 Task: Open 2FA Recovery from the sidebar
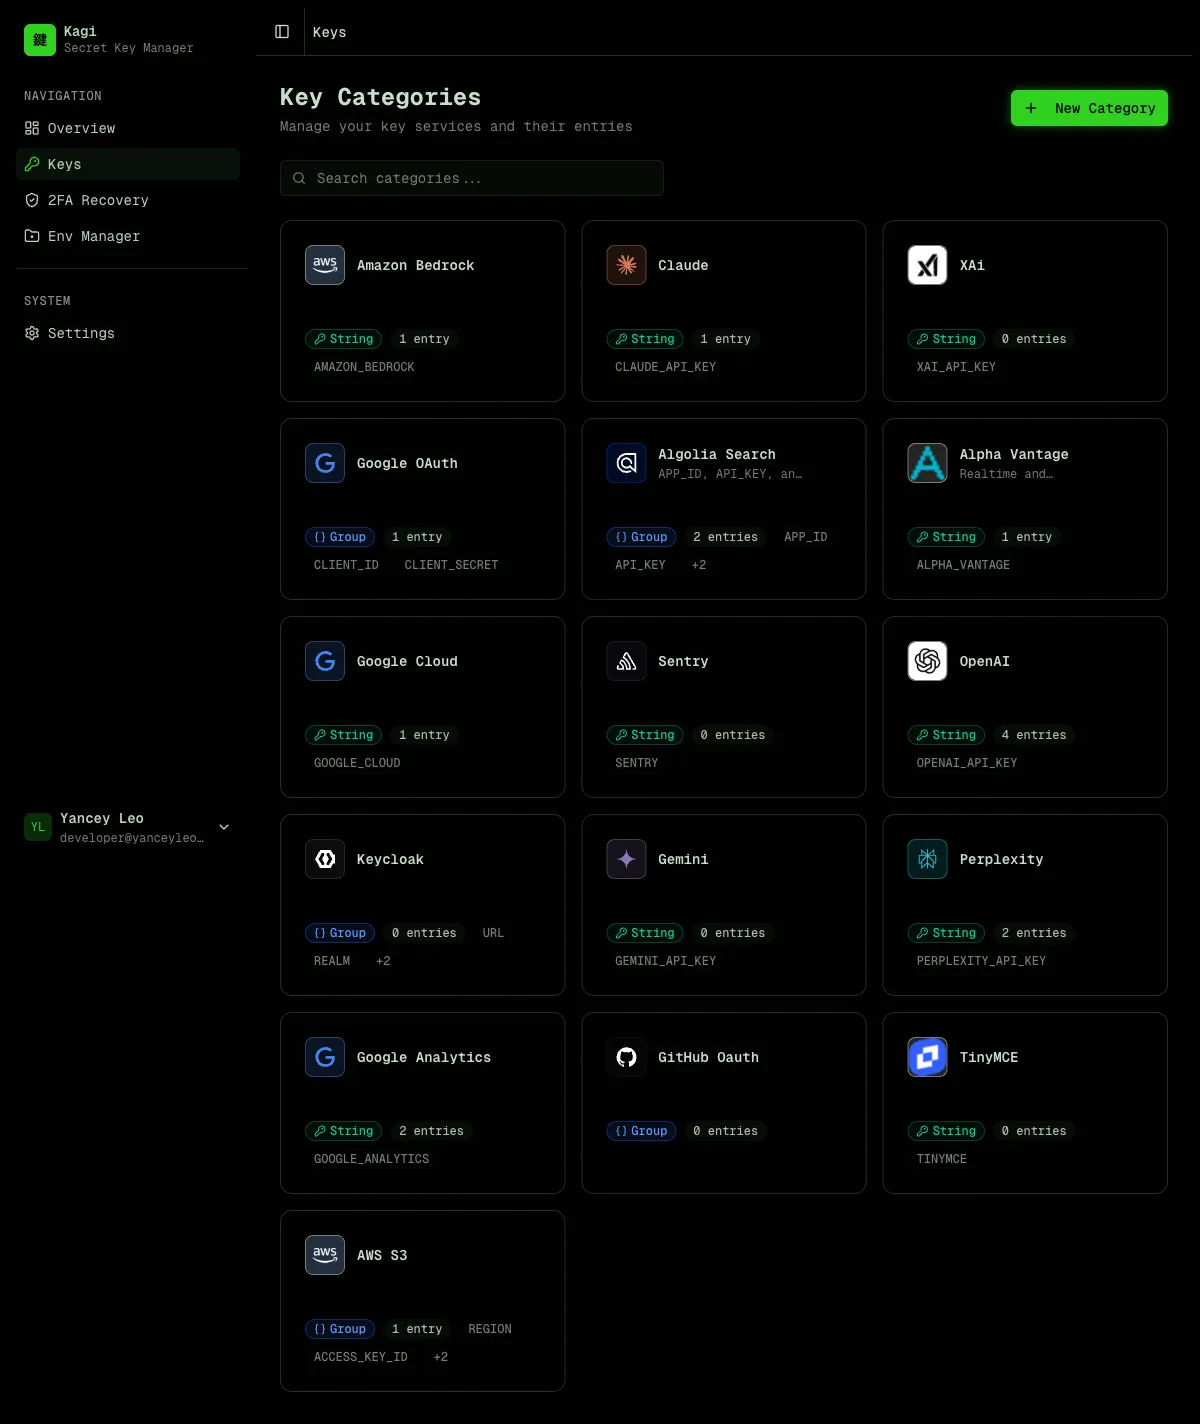click(96, 200)
